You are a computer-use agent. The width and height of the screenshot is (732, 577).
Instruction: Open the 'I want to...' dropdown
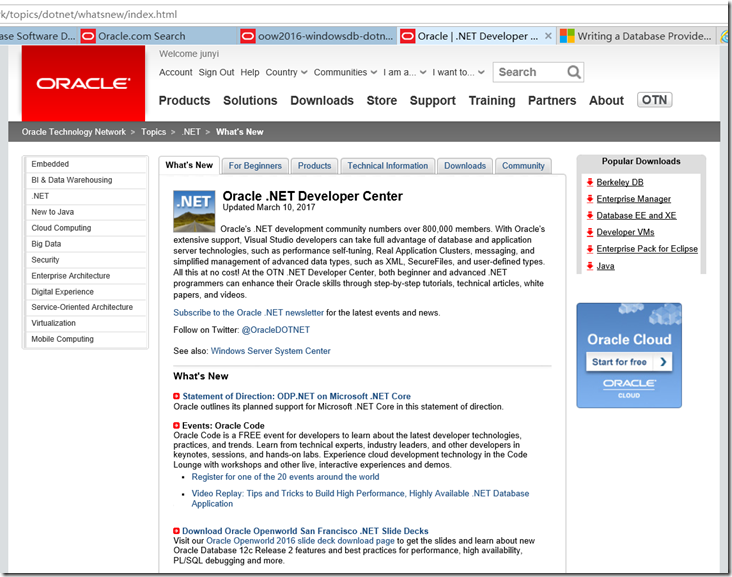(x=458, y=72)
